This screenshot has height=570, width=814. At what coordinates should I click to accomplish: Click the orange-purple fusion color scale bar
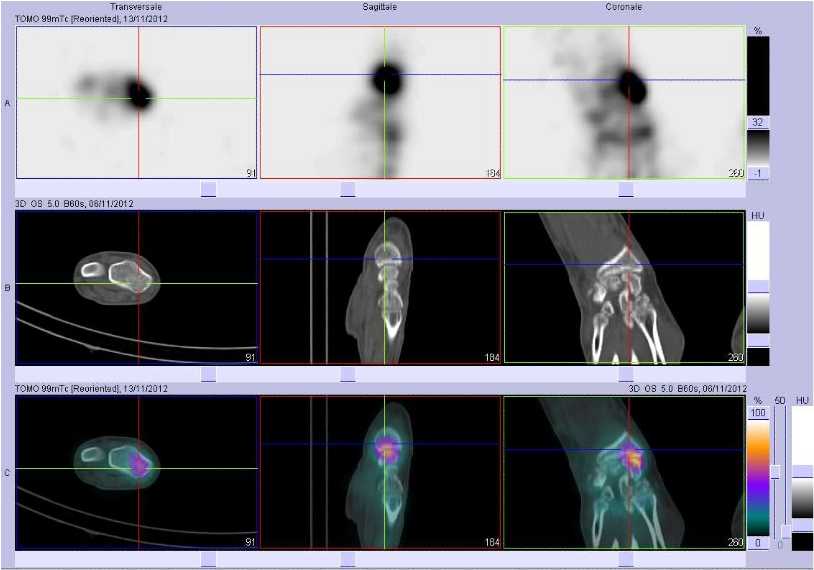[758, 478]
